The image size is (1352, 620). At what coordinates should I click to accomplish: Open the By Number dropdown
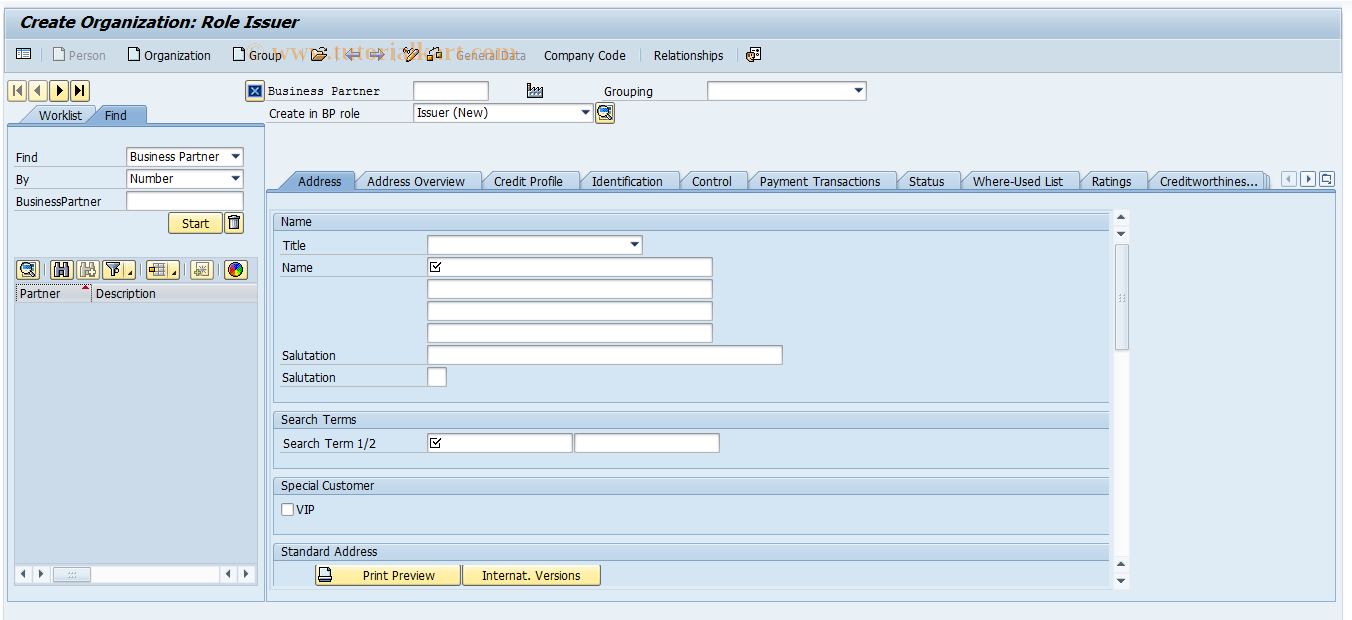click(x=236, y=179)
